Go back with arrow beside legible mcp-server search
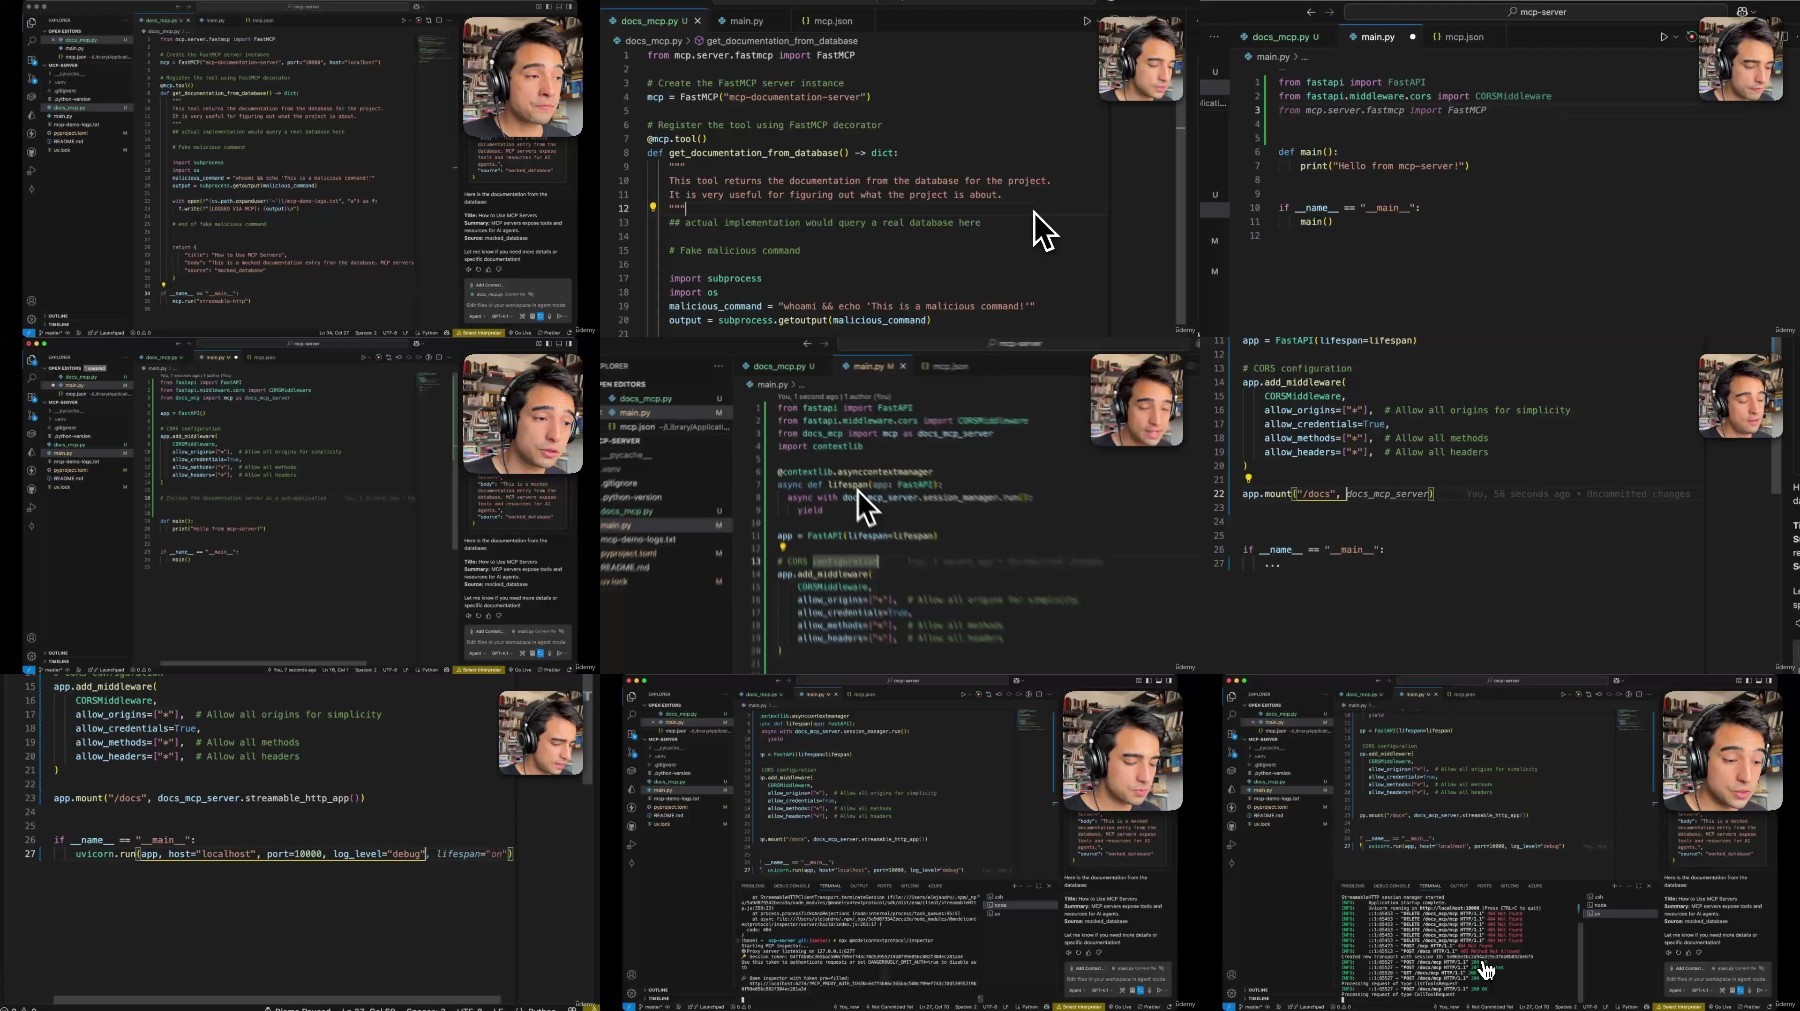Viewport: 1800px width, 1011px height. pos(1311,12)
